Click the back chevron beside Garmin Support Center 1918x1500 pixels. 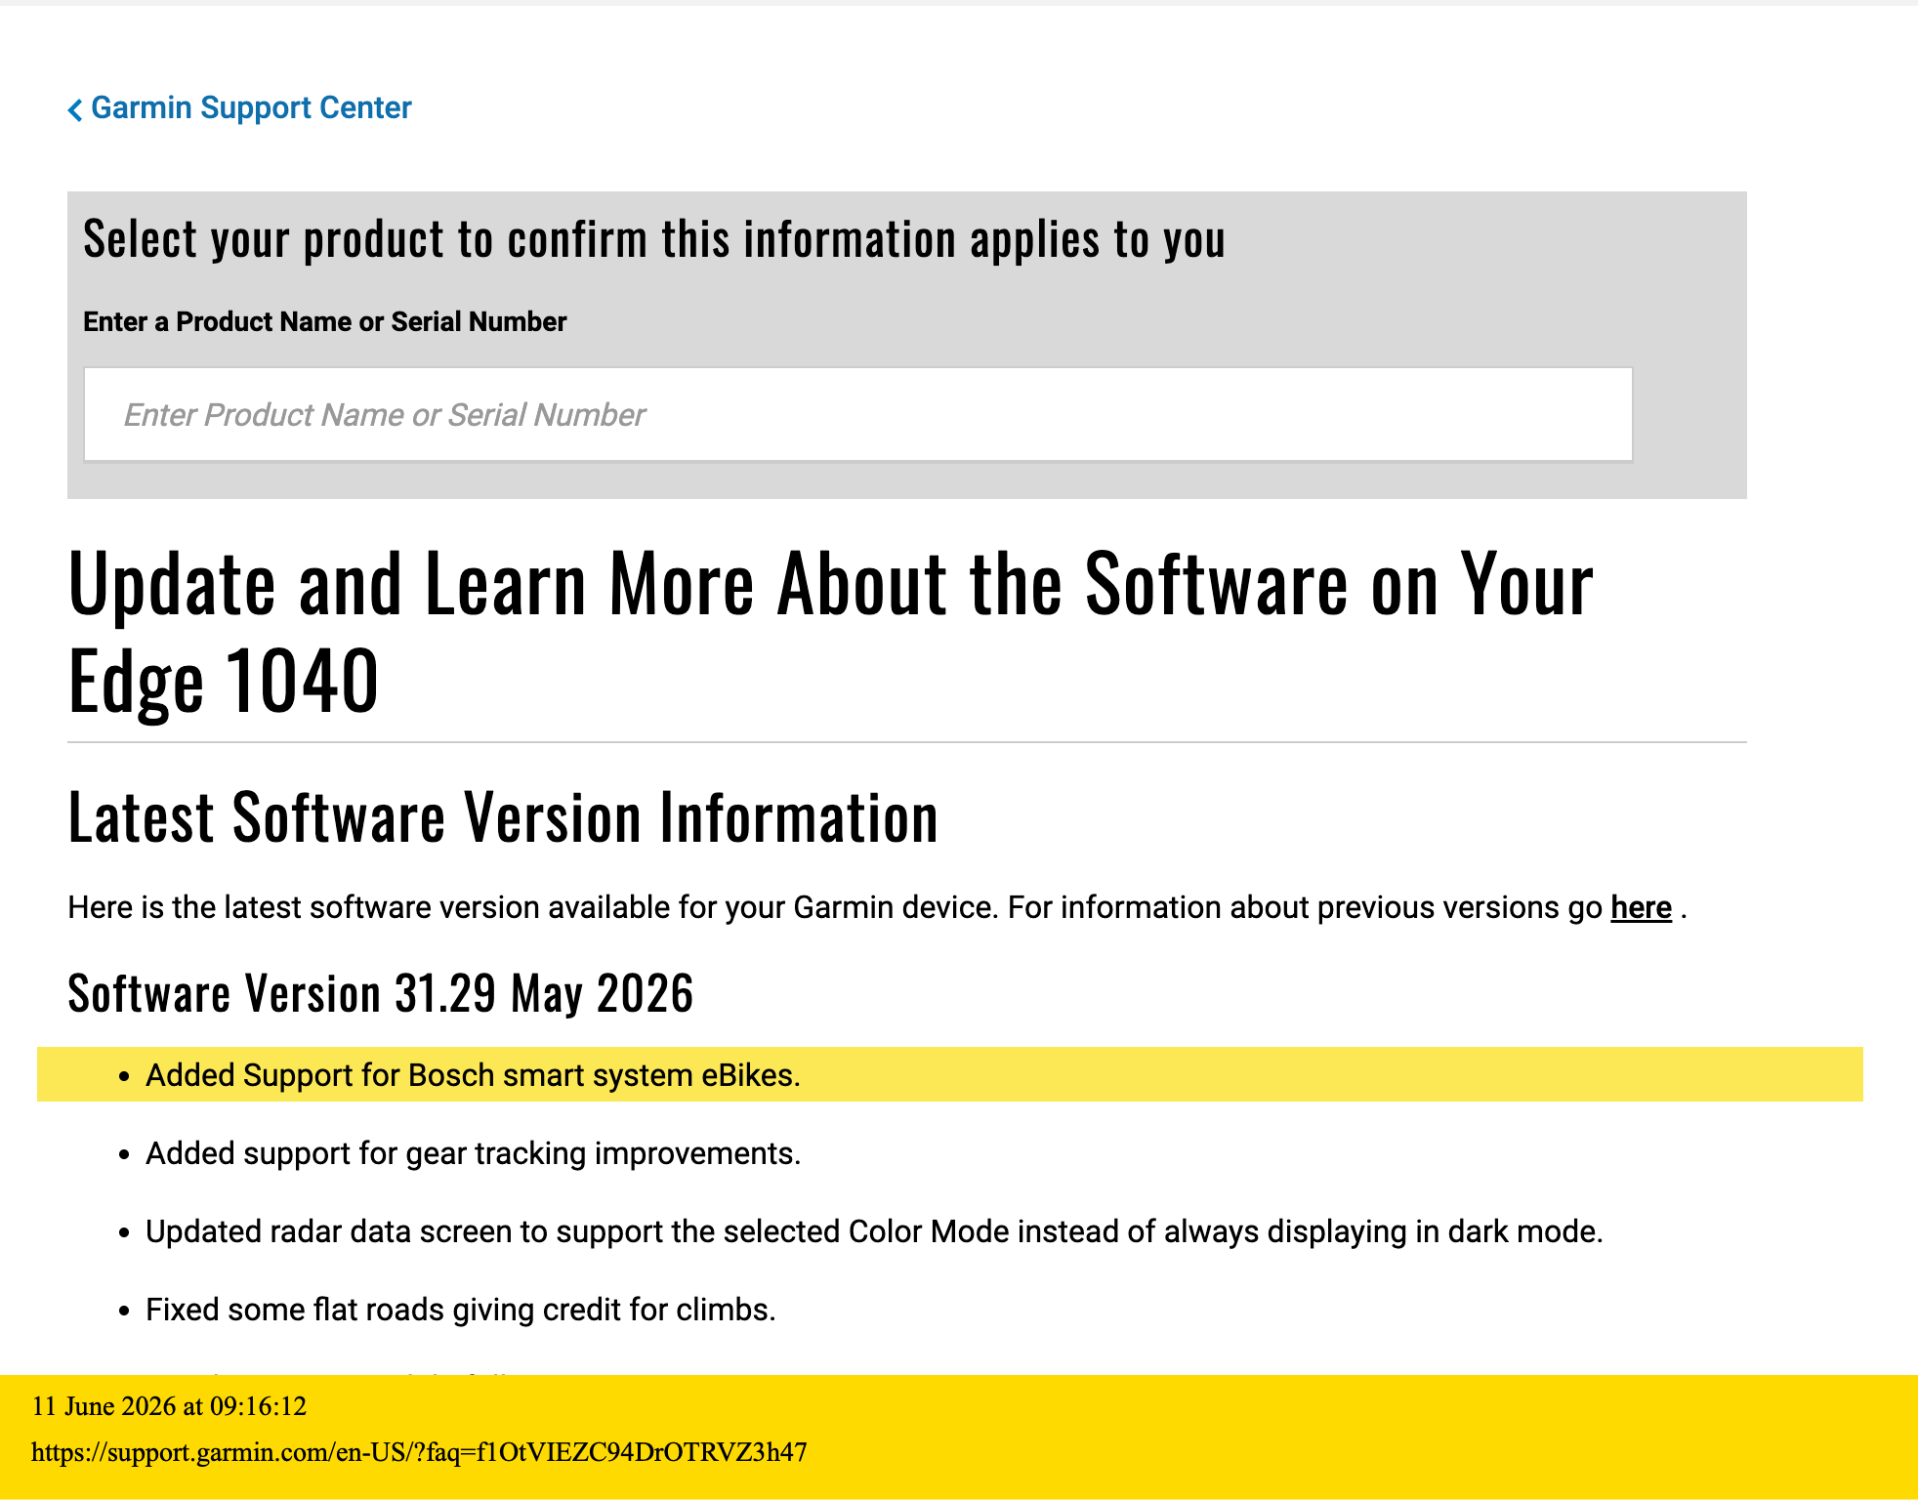pos(75,110)
